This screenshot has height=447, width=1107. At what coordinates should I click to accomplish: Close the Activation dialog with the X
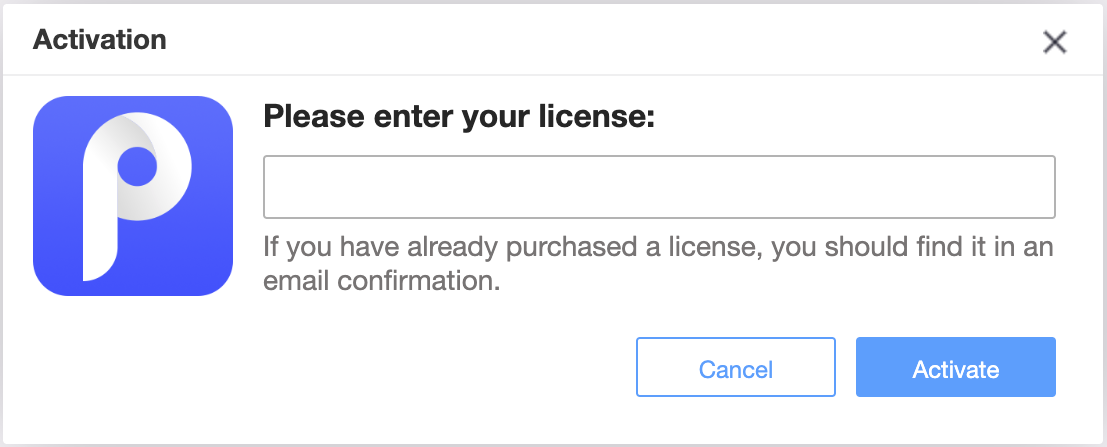click(x=1055, y=42)
